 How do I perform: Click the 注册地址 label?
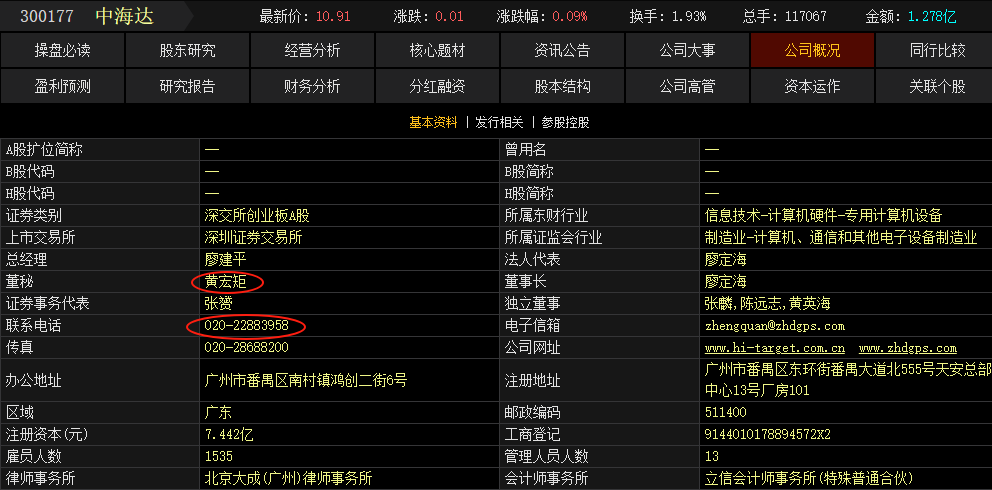coord(533,381)
